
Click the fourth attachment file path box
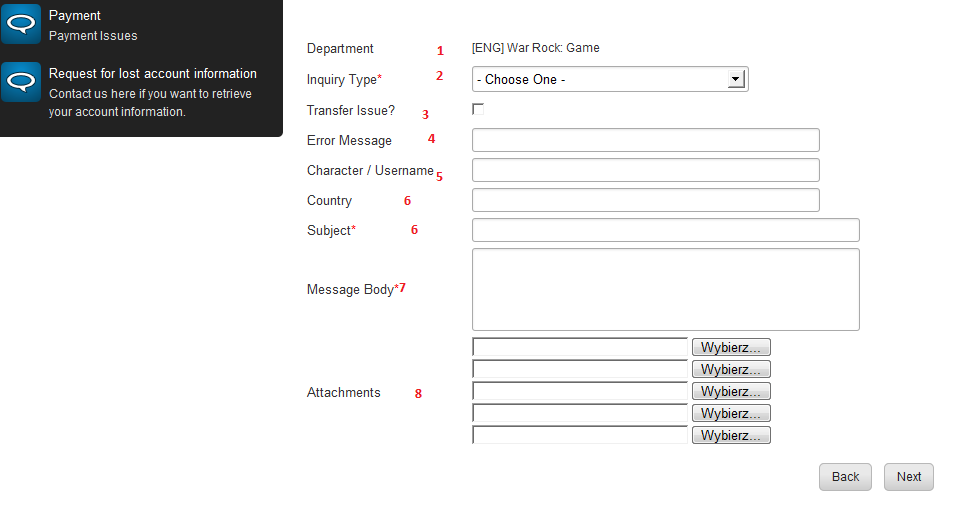580,413
